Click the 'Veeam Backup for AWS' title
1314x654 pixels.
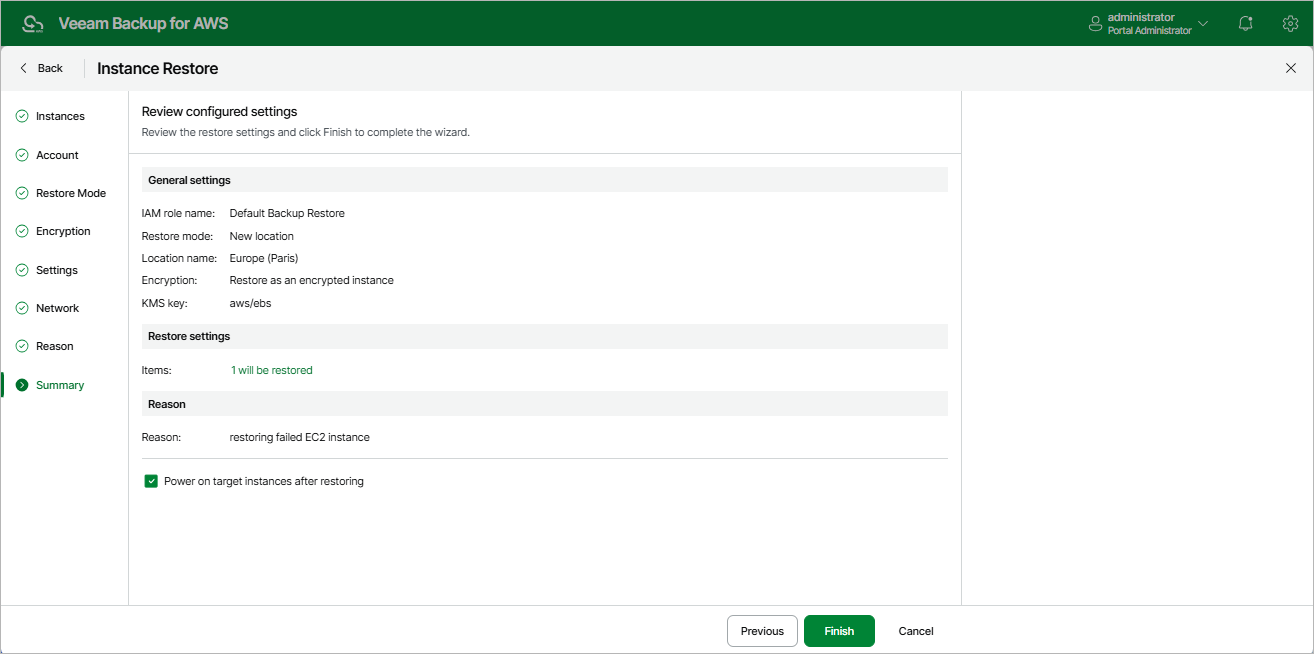point(143,23)
